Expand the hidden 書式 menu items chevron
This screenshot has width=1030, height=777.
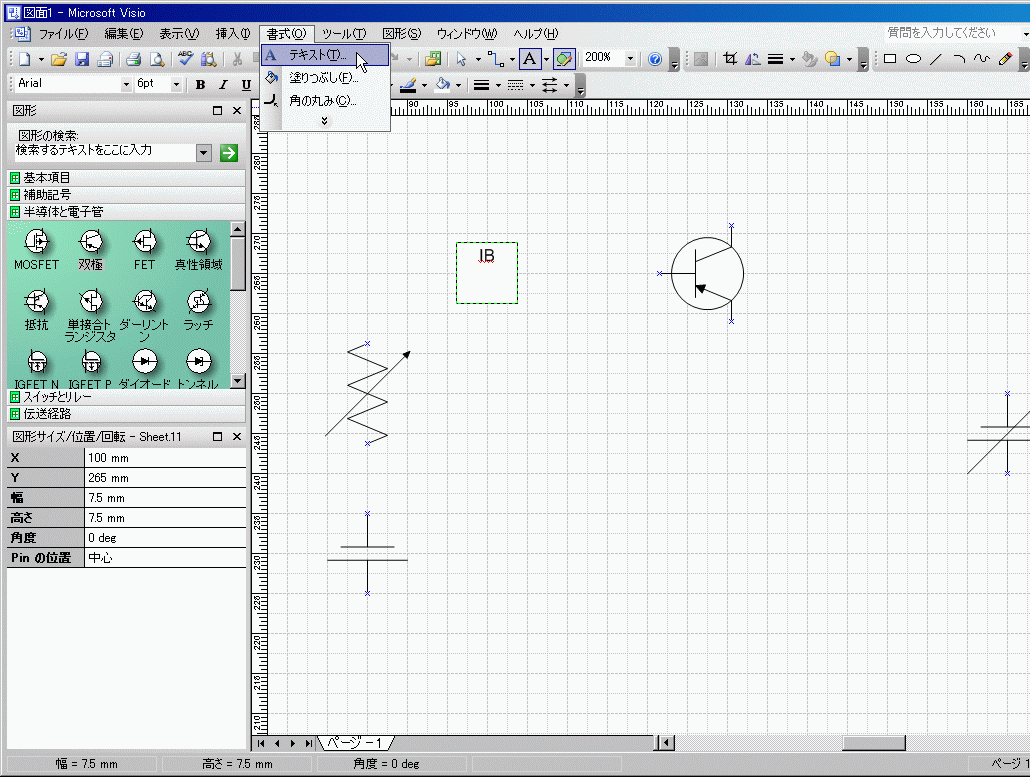pyautogui.click(x=324, y=121)
